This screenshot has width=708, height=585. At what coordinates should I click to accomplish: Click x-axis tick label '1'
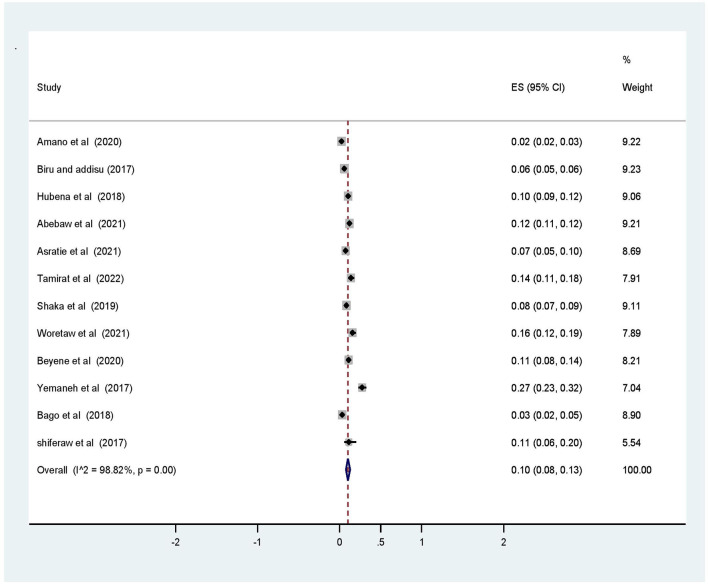click(422, 542)
